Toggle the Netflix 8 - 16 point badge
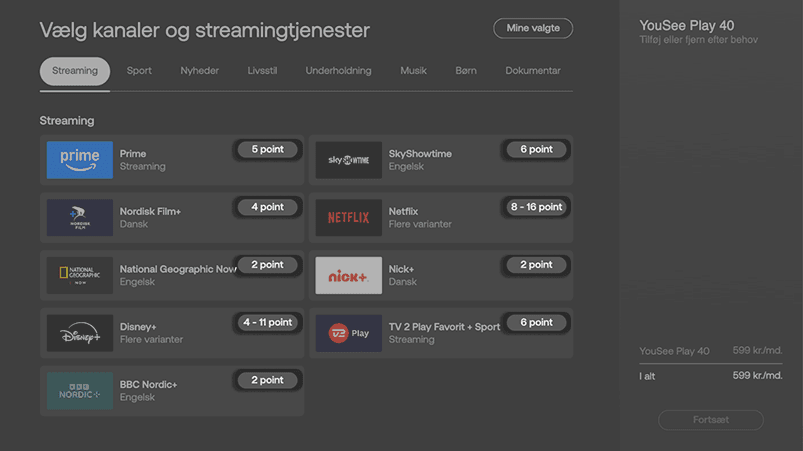Viewport: 803px width, 451px height. [x=536, y=207]
